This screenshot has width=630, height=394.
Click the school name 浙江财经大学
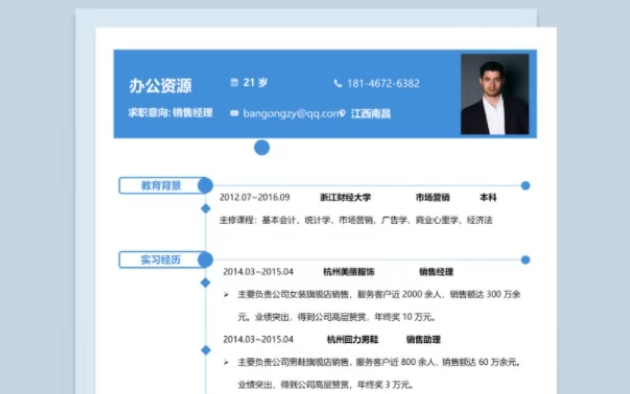point(345,197)
